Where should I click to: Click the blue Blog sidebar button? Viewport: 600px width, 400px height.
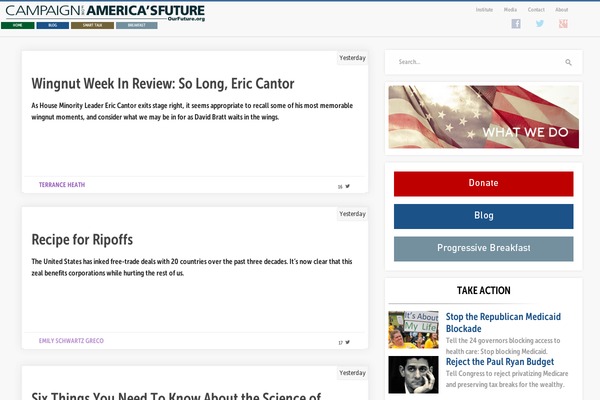pos(484,216)
